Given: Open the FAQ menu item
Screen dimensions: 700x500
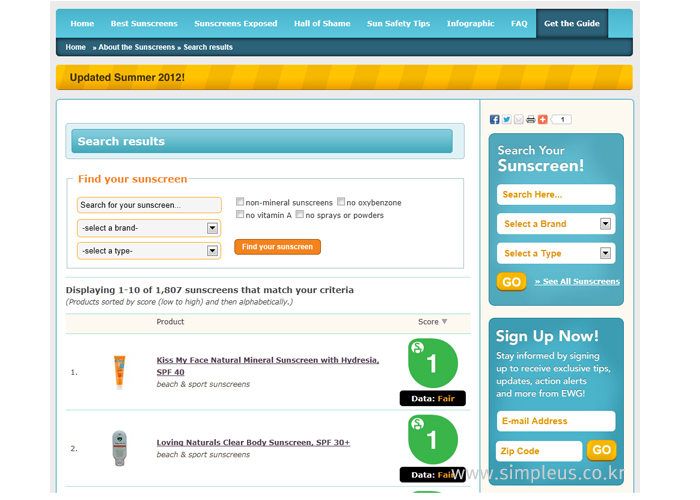Looking at the screenshot, I should click(x=519, y=24).
